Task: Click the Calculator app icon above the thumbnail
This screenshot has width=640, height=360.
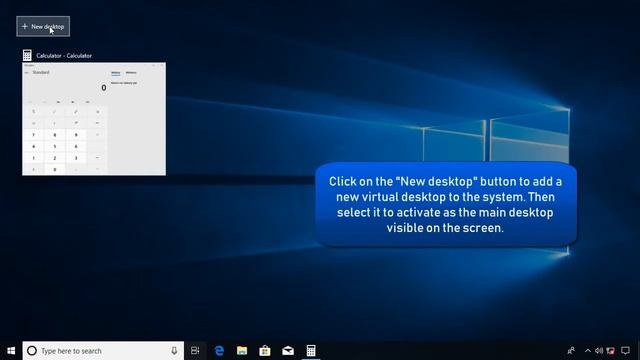Action: tap(27, 55)
